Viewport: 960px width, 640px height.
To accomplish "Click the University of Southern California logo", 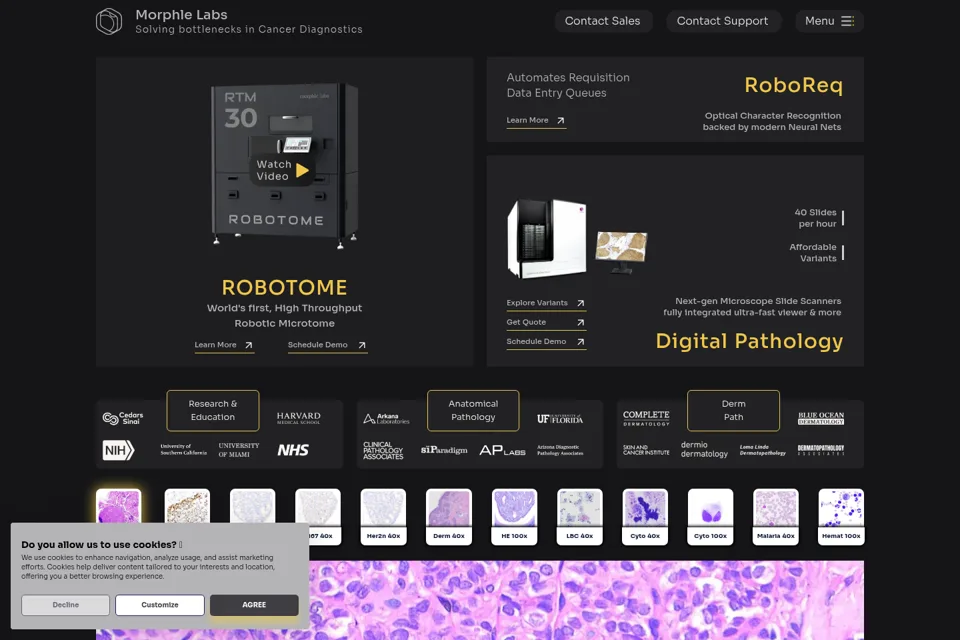I will (x=183, y=450).
